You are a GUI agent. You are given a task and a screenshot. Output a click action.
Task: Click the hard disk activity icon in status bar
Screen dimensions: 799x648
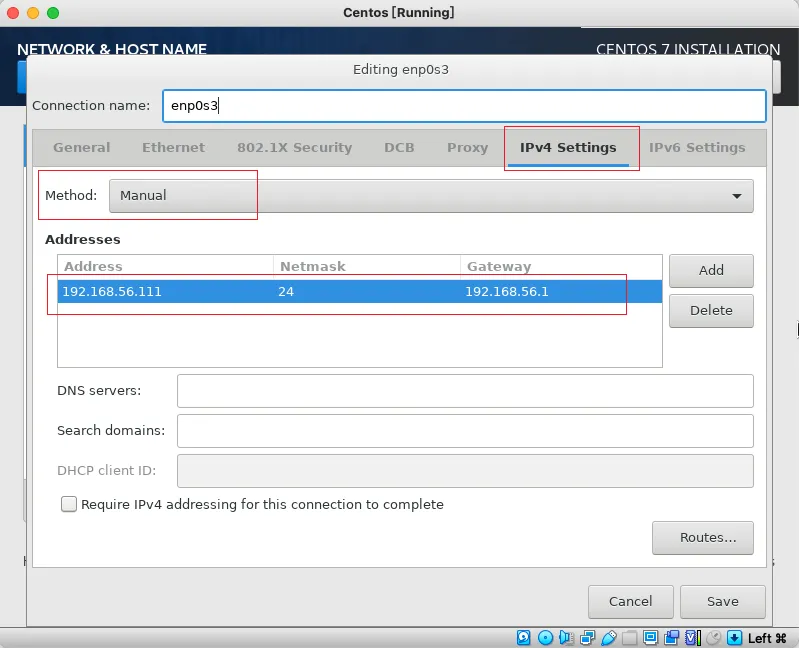(523, 638)
